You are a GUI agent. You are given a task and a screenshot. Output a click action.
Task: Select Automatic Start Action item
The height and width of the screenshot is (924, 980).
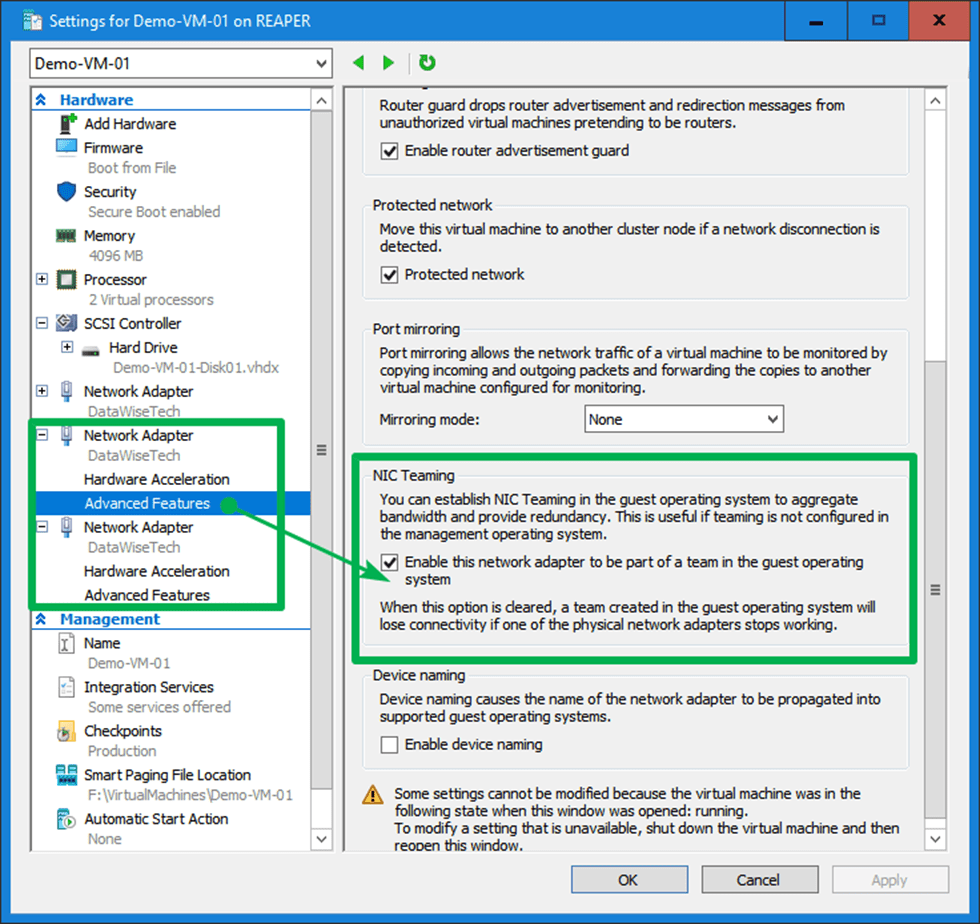156,819
